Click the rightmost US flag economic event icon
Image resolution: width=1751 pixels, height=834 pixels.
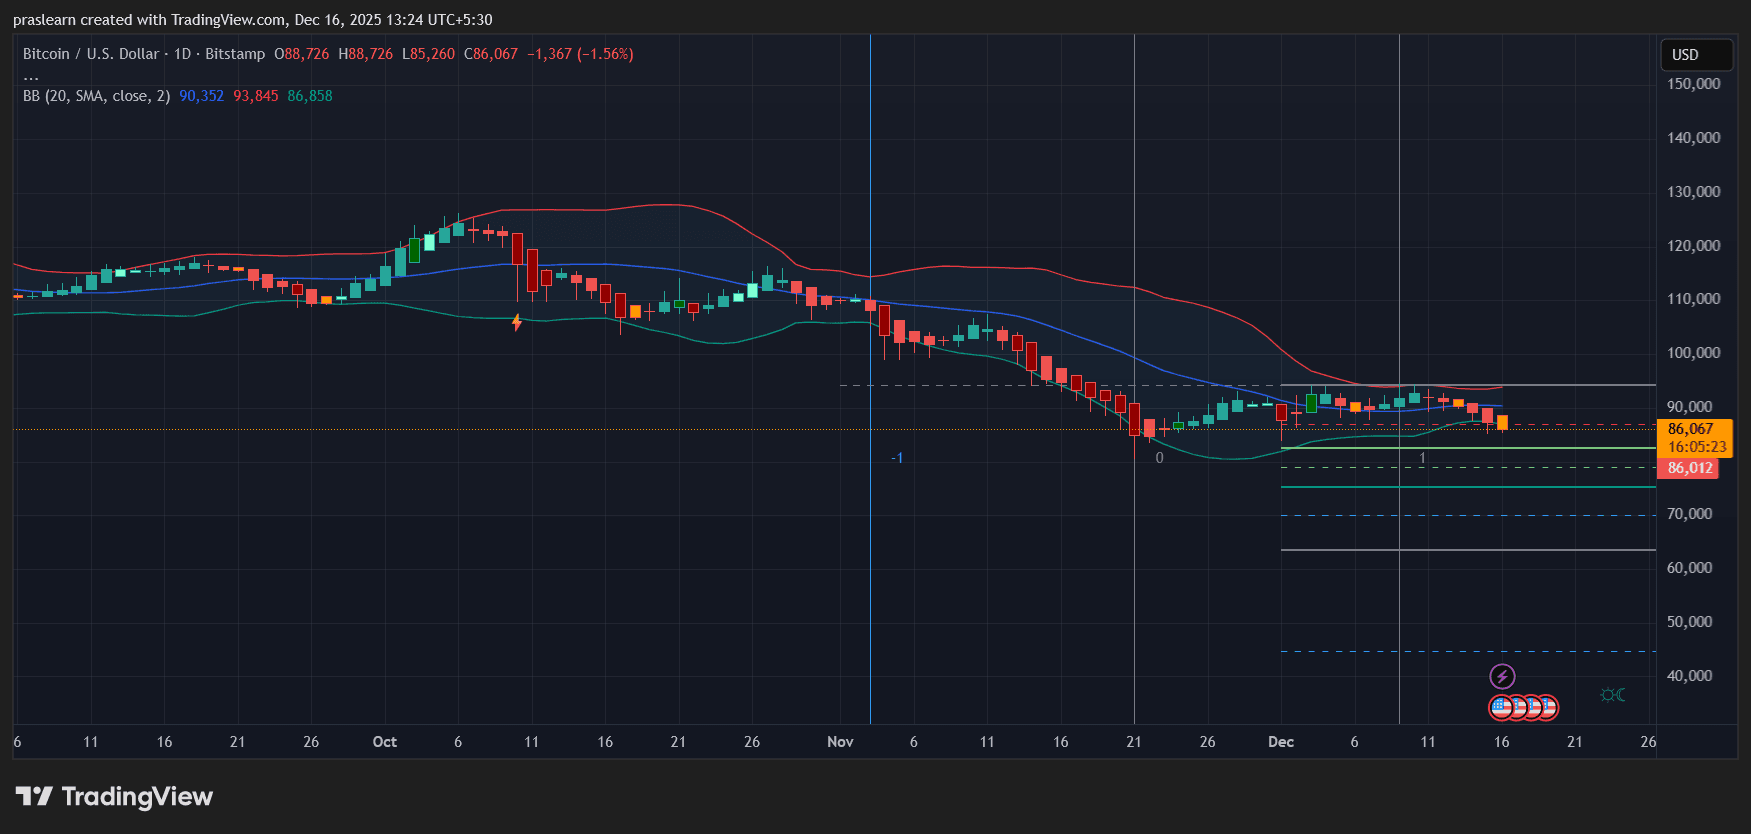click(1547, 708)
